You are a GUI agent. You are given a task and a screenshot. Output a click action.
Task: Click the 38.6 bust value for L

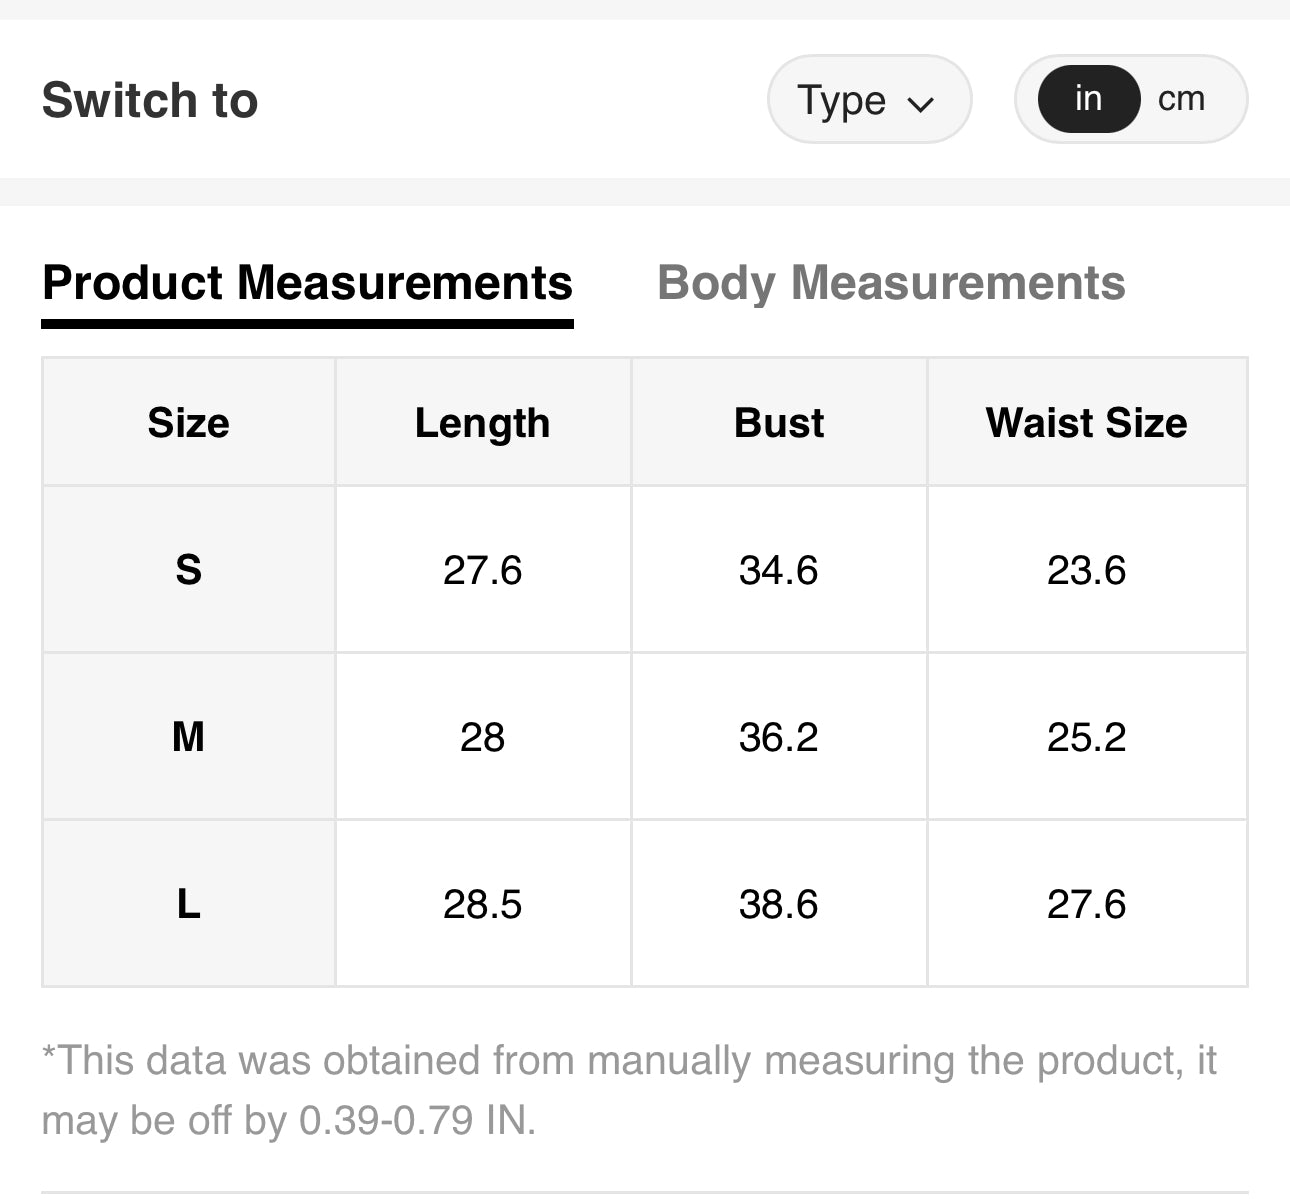pyautogui.click(x=778, y=904)
